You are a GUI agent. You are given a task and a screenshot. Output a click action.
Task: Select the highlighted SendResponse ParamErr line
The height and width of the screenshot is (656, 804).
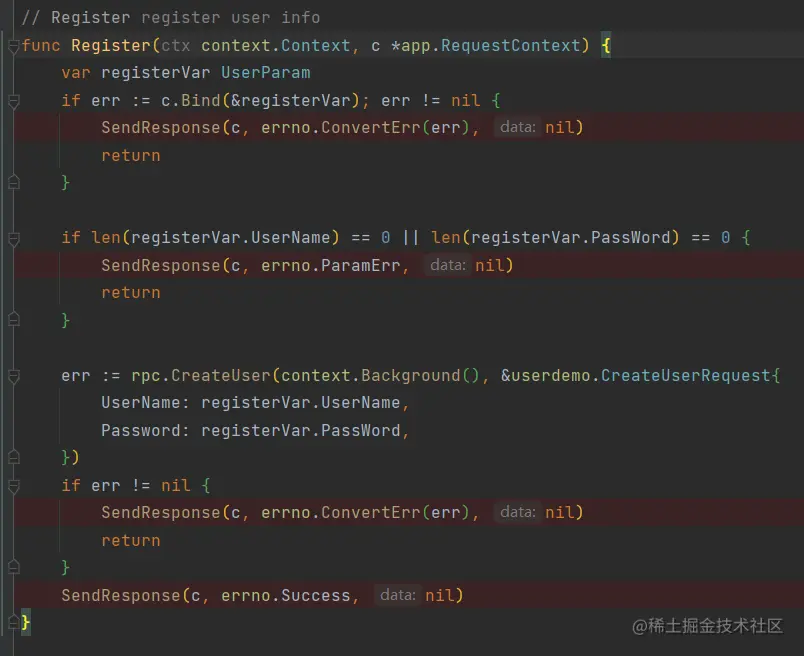(231, 265)
